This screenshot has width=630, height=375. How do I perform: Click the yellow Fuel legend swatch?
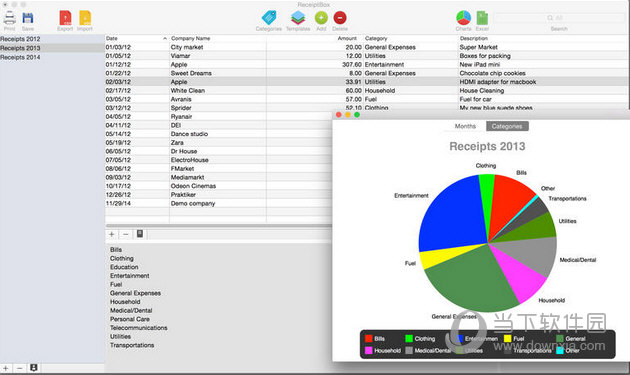(507, 339)
